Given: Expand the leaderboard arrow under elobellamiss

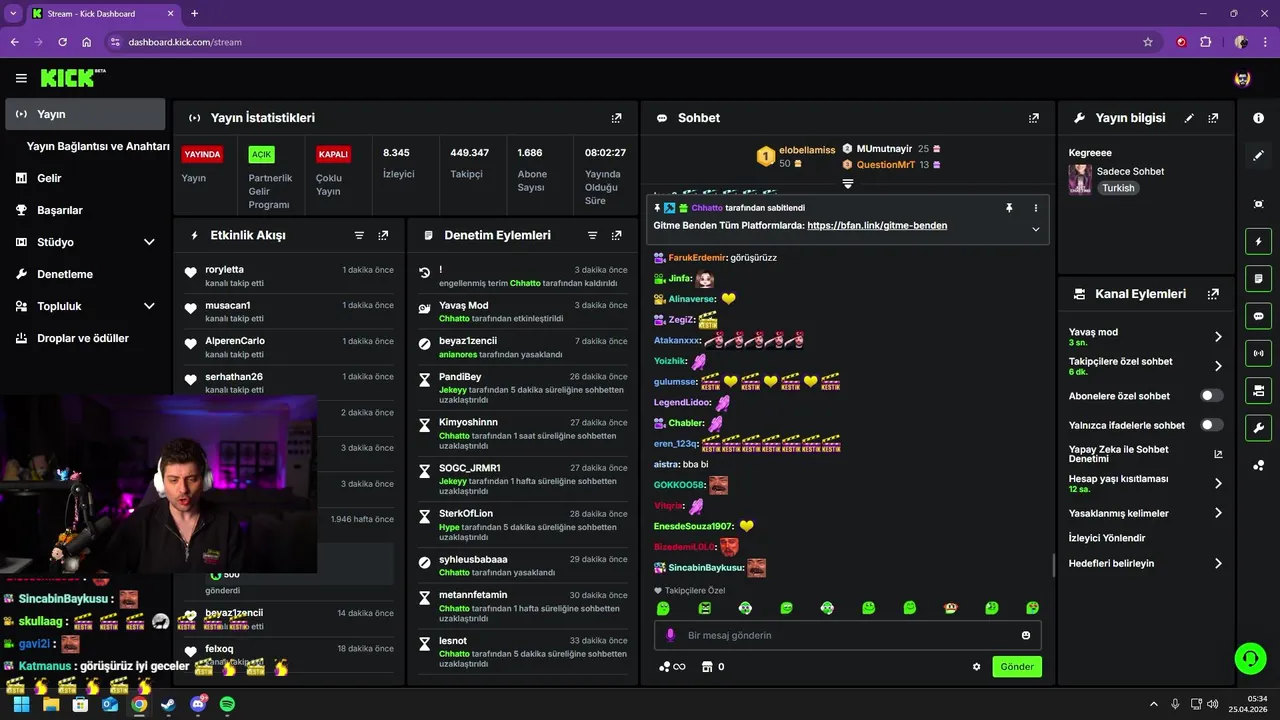Looking at the screenshot, I should (847, 184).
